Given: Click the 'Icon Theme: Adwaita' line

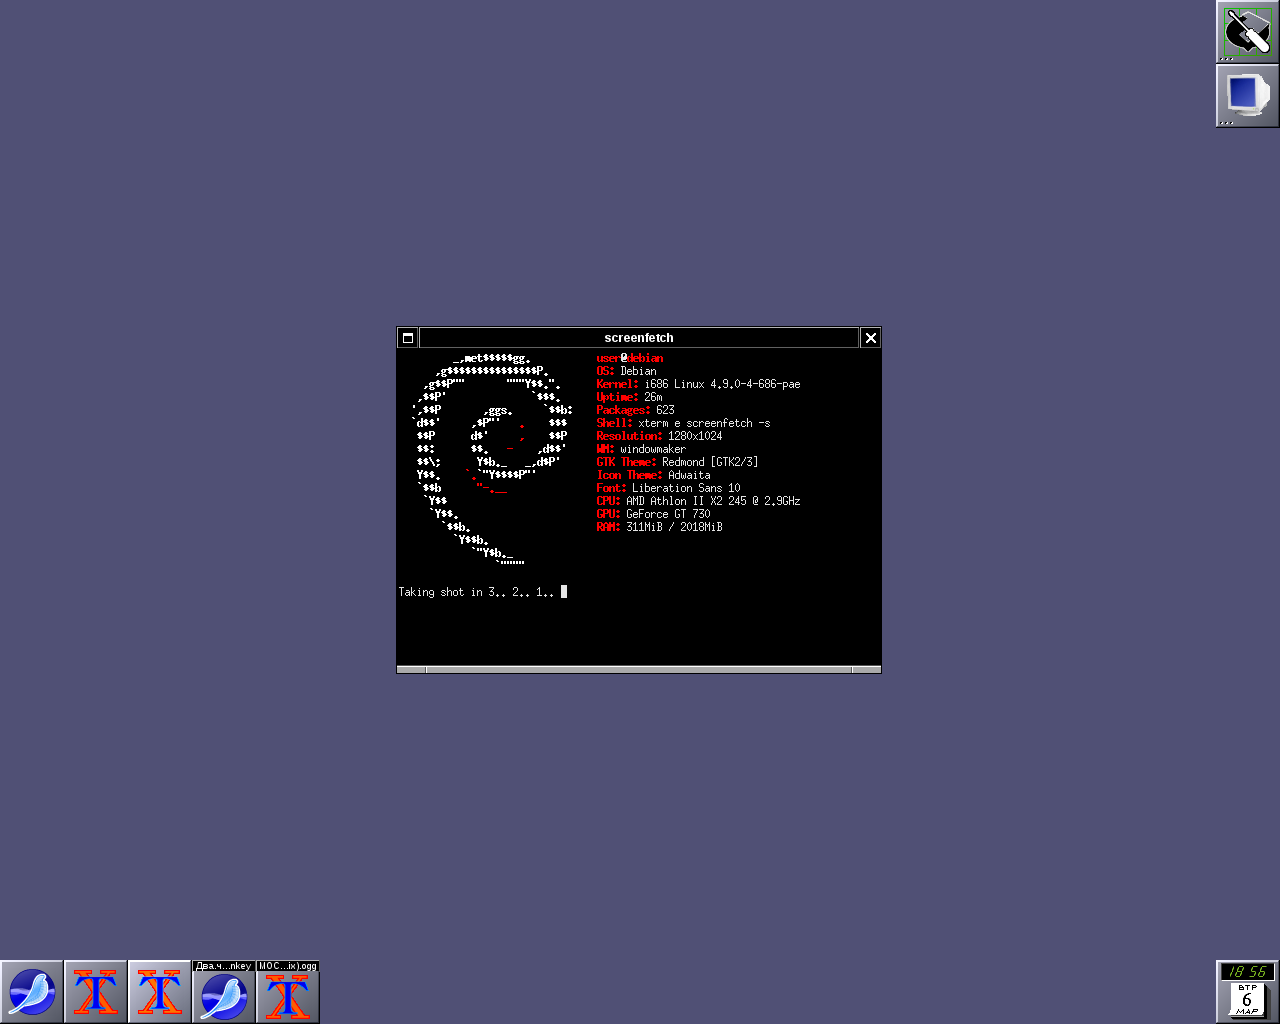Looking at the screenshot, I should tap(654, 475).
